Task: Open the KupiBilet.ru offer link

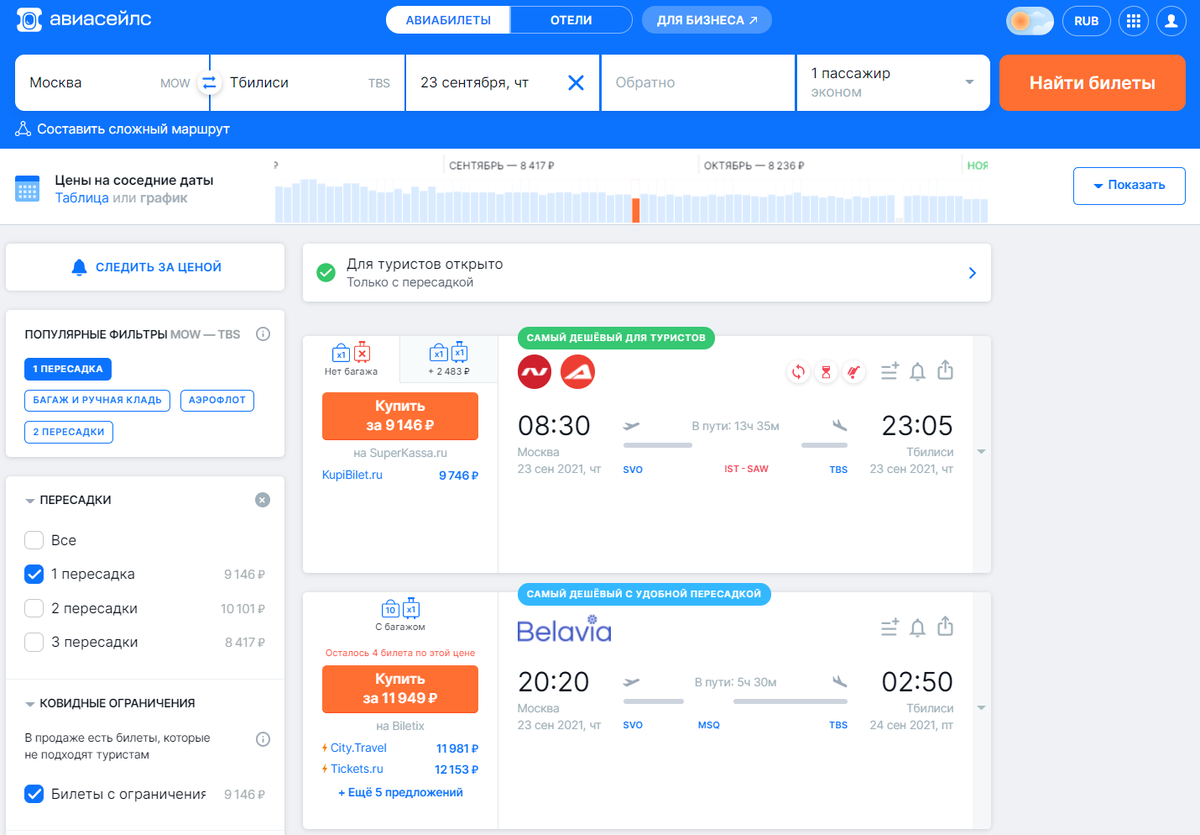Action: (x=352, y=475)
